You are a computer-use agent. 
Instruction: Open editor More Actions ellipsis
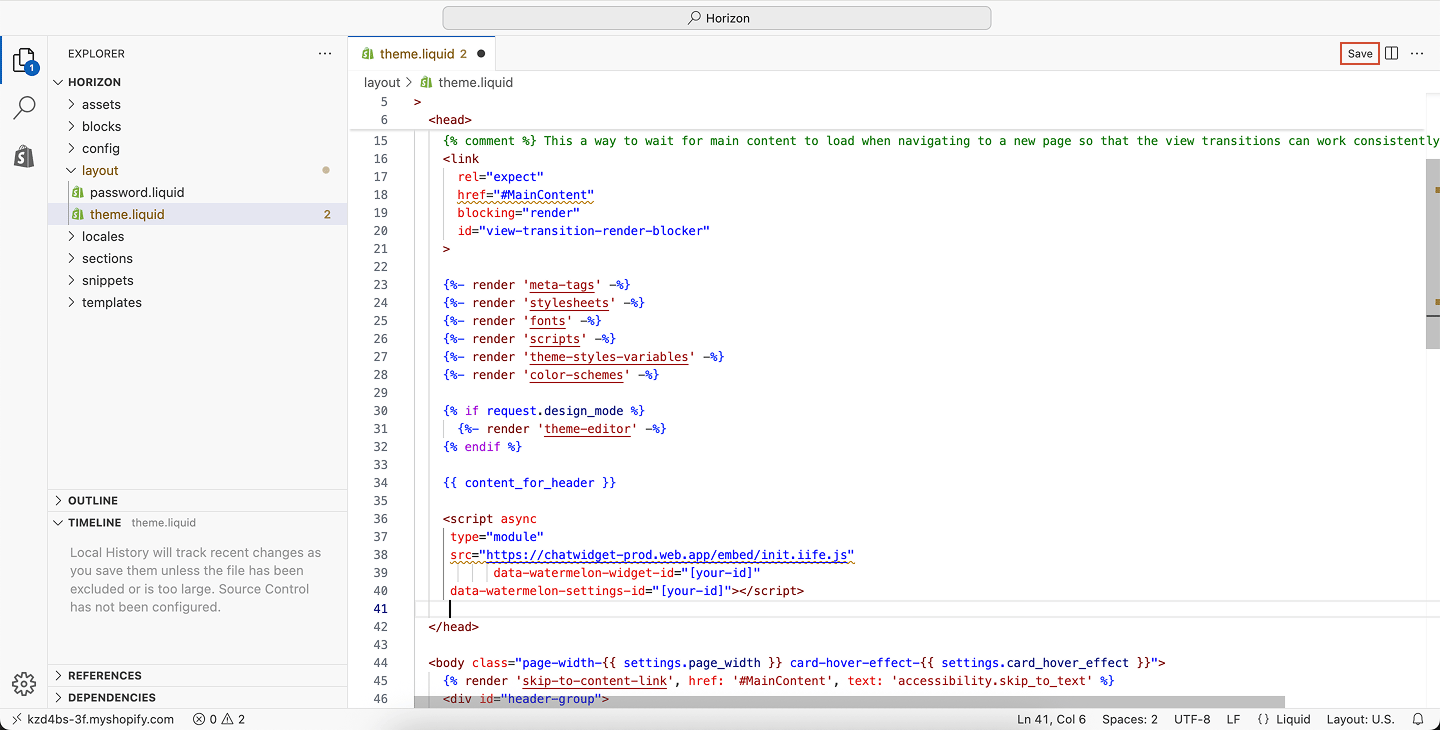1417,54
